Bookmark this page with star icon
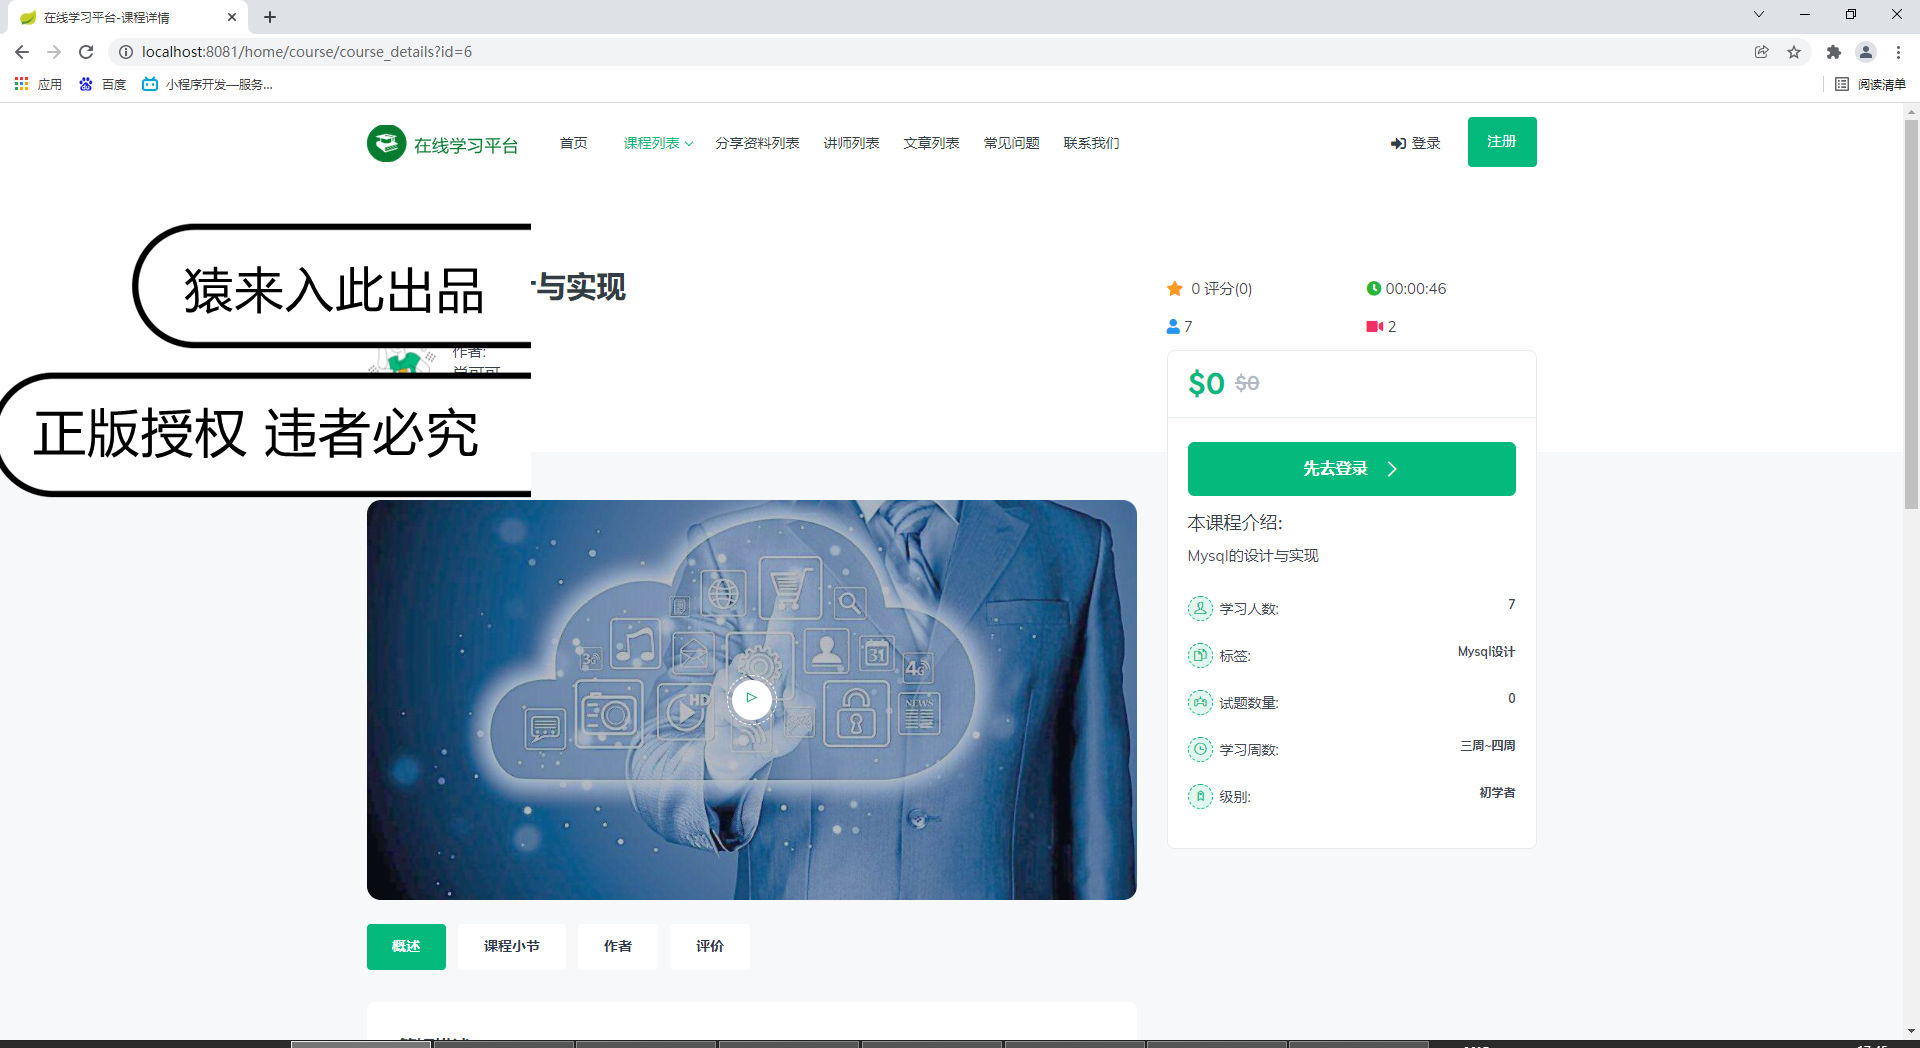The width and height of the screenshot is (1920, 1048). tap(1794, 52)
